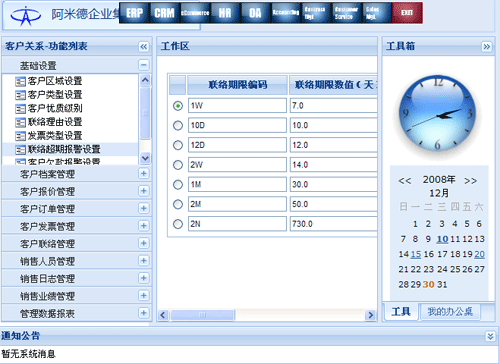This screenshot has height=364, width=500.
Task: Click the 客户类型设置 list icon
Action: pyautogui.click(x=20, y=95)
